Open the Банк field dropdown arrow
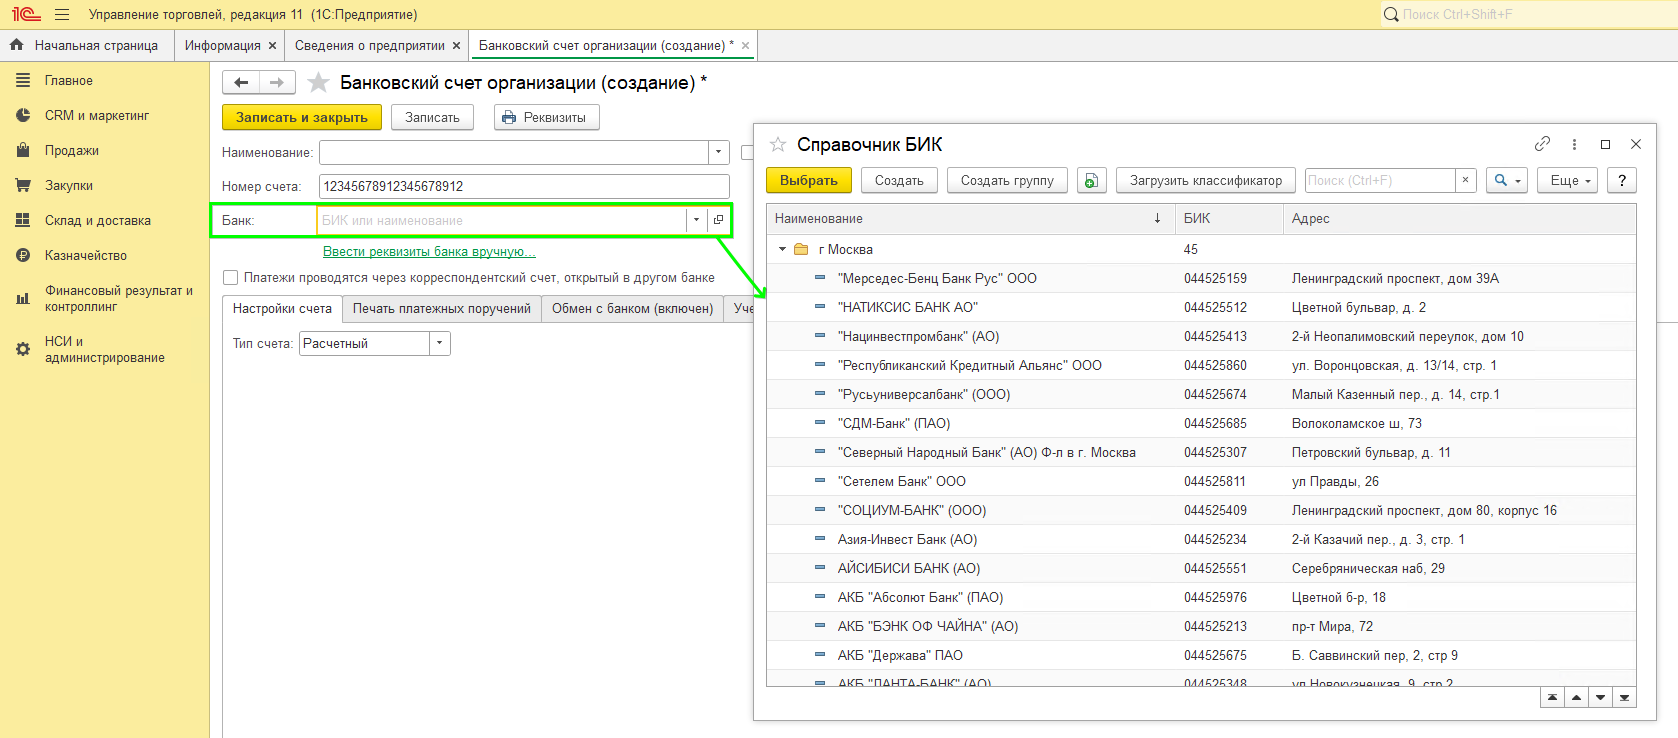 point(696,220)
